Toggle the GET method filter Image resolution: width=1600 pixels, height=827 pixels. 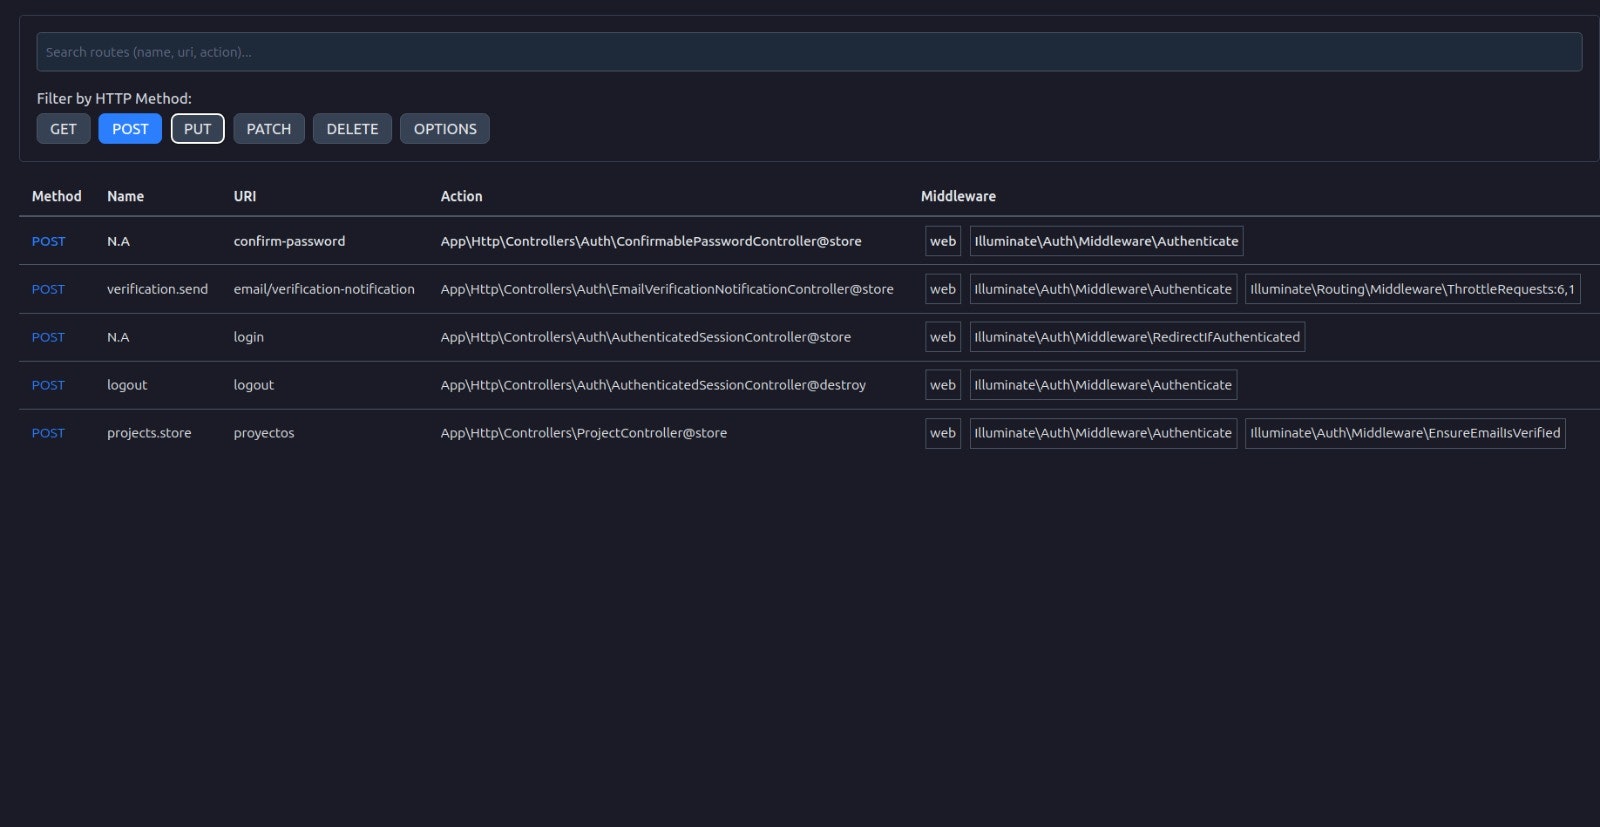63,129
